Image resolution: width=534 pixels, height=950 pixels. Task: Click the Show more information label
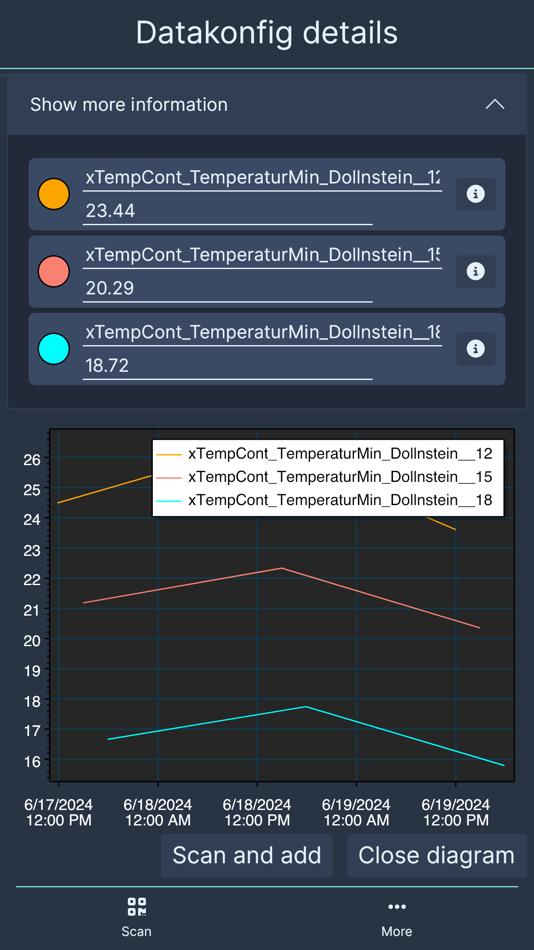[x=129, y=104]
